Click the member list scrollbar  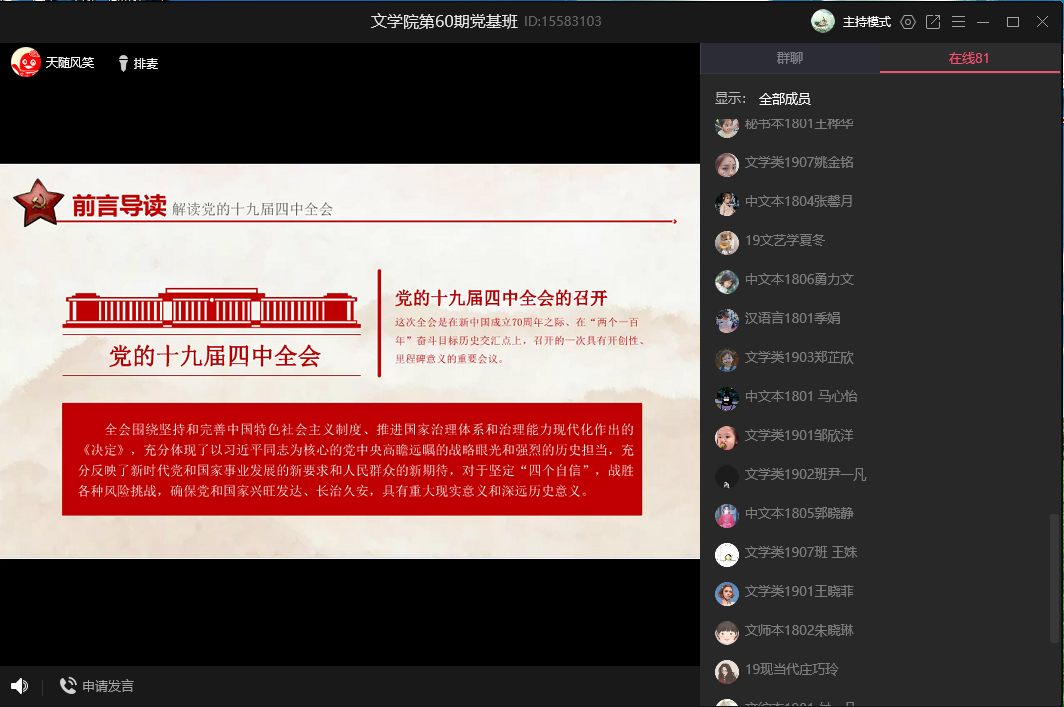tap(1053, 578)
